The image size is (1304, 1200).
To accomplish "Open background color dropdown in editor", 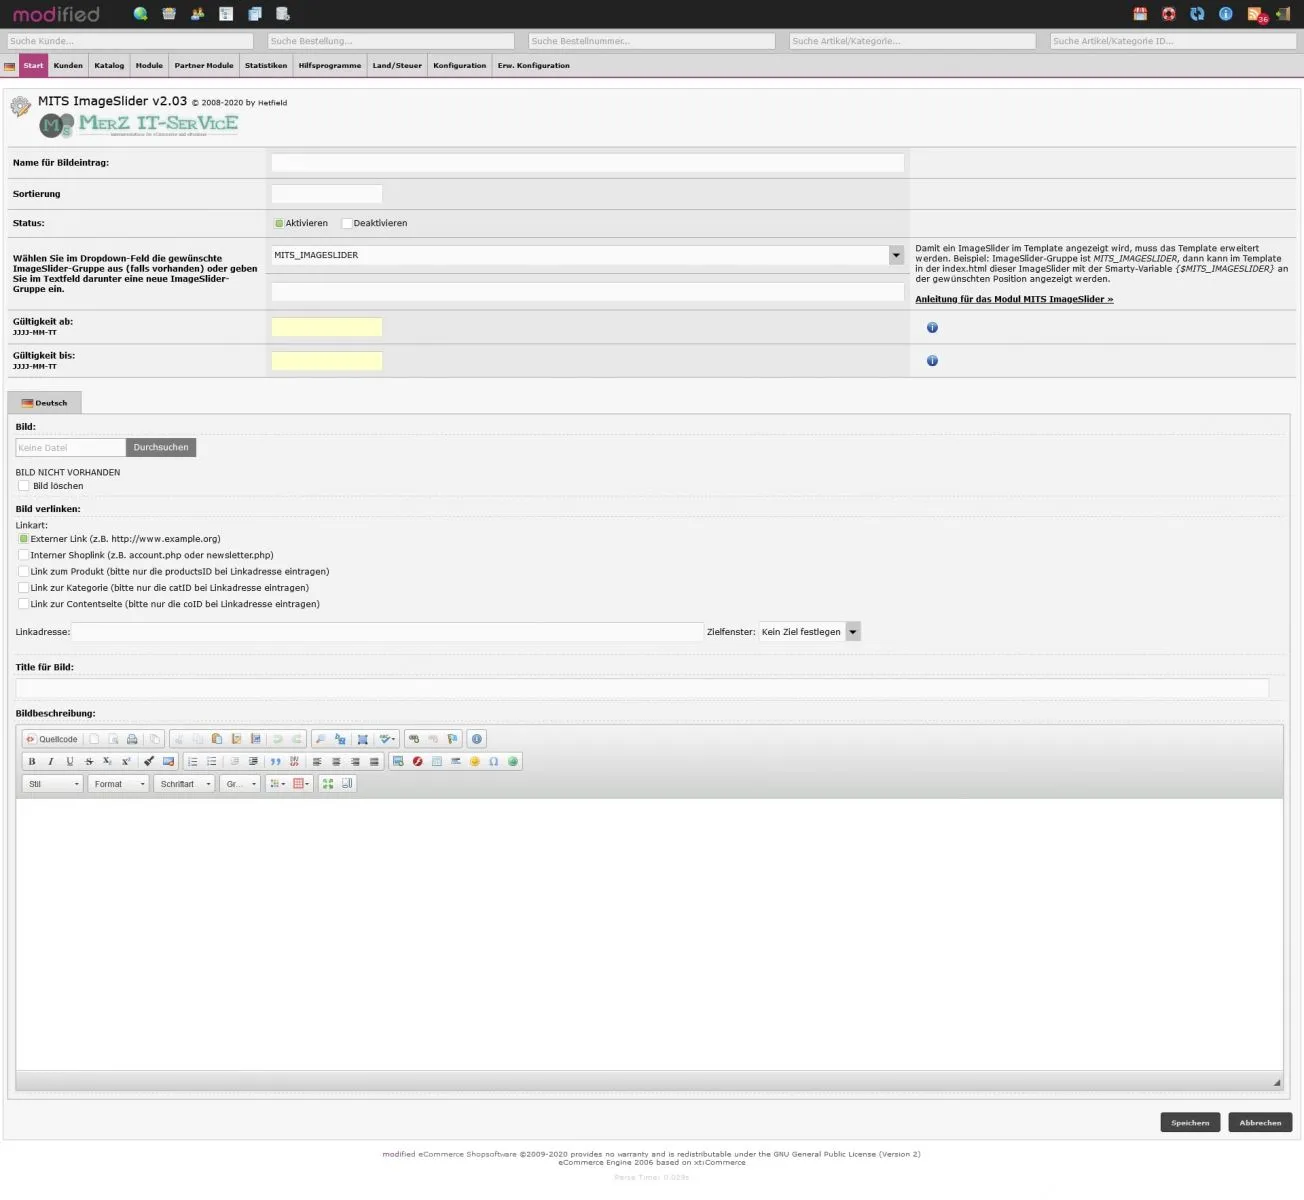I will click(301, 784).
